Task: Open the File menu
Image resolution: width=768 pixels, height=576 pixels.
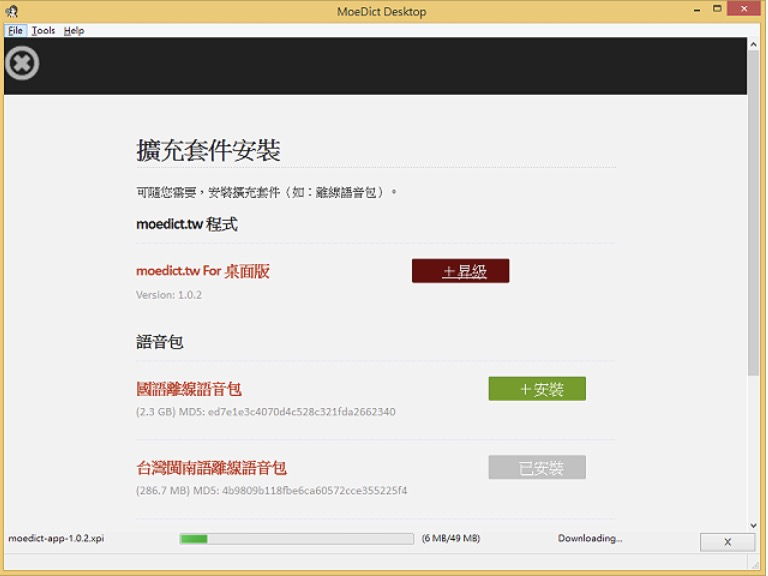Action: click(15, 30)
